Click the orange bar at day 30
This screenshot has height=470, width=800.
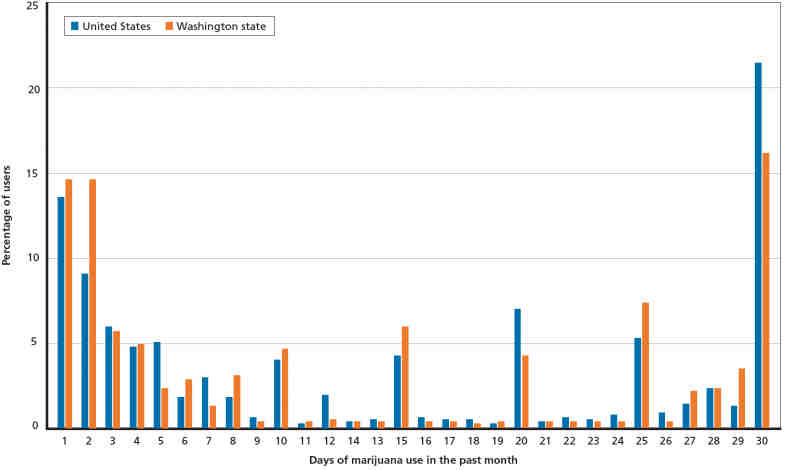[766, 290]
